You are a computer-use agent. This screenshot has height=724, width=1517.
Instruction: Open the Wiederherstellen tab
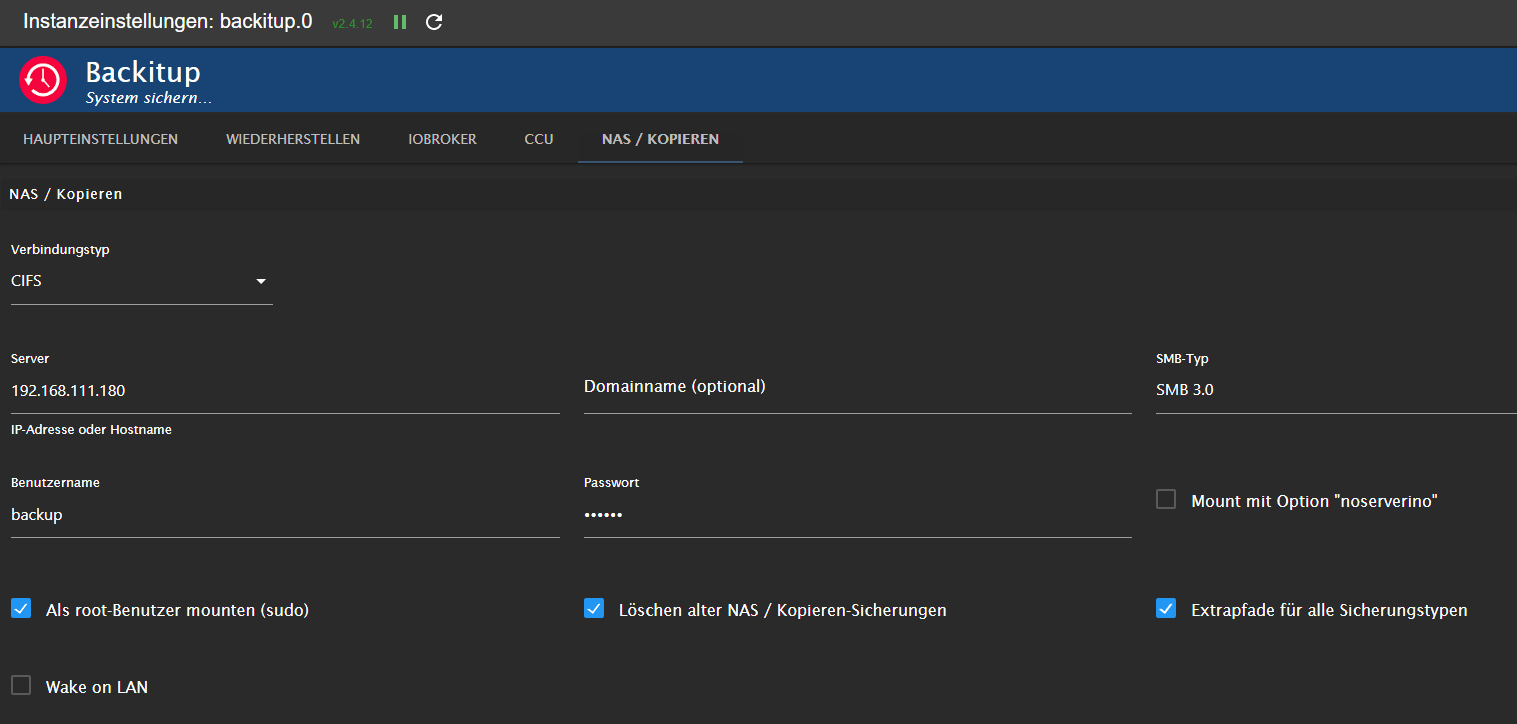(x=292, y=139)
